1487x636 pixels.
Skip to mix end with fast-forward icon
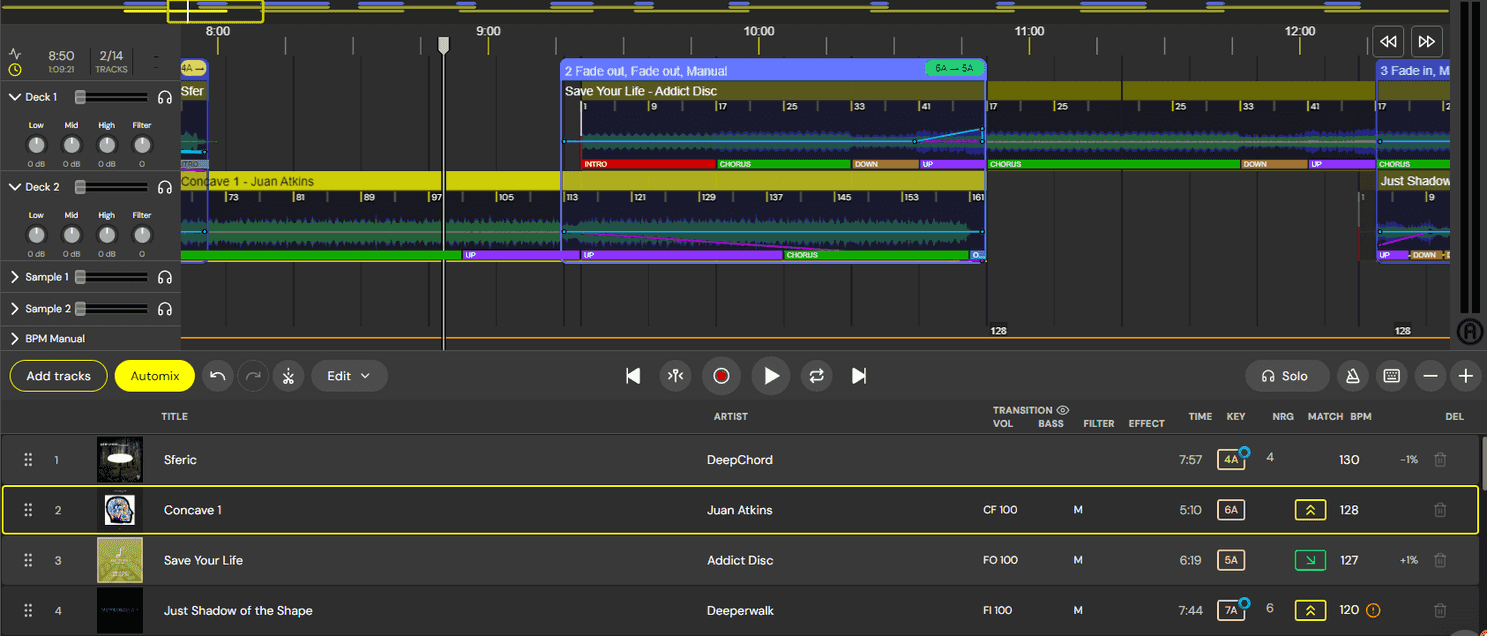pyautogui.click(x=1427, y=41)
